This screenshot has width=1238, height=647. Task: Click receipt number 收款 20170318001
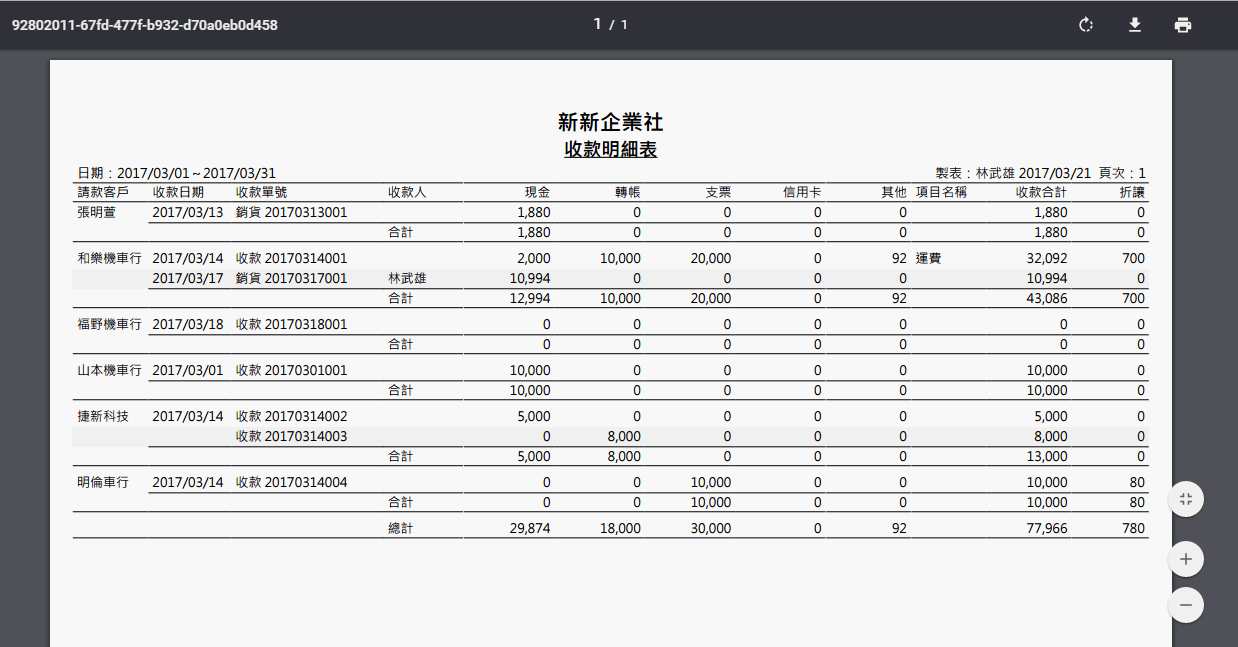[x=292, y=324]
